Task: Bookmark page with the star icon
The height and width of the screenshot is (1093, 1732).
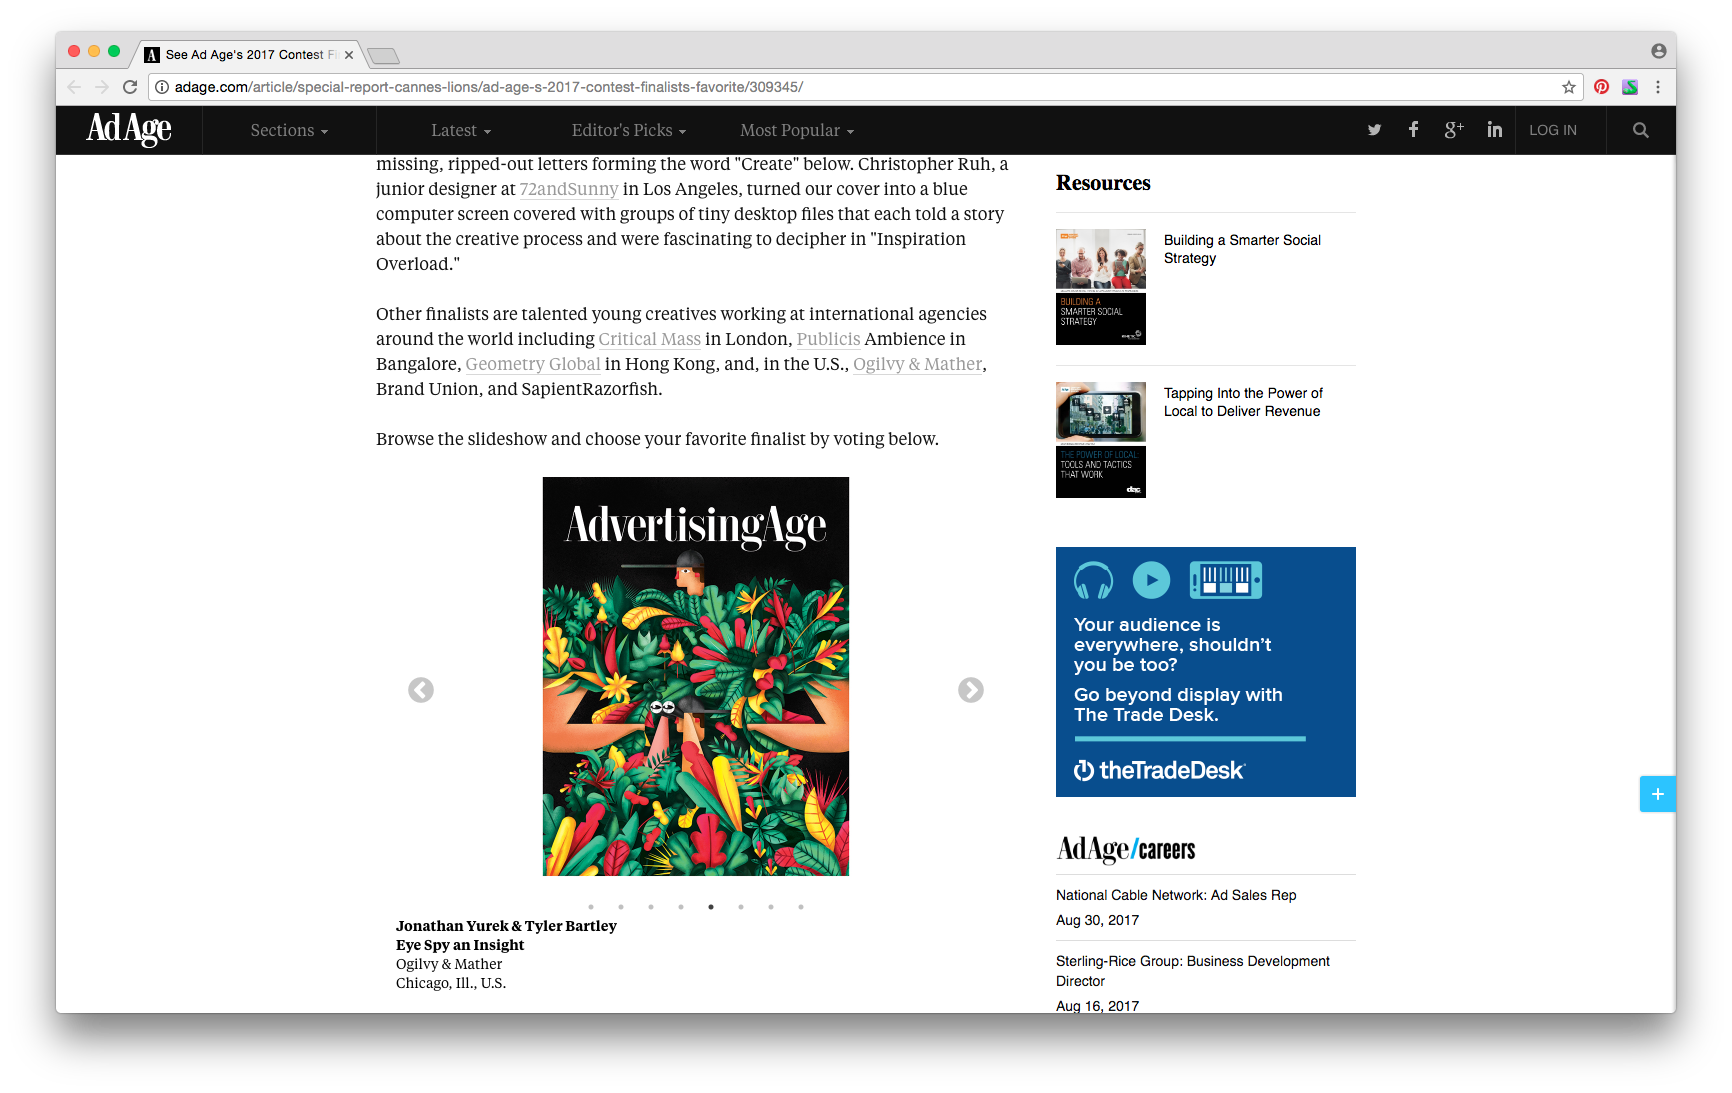Action: [x=1569, y=87]
